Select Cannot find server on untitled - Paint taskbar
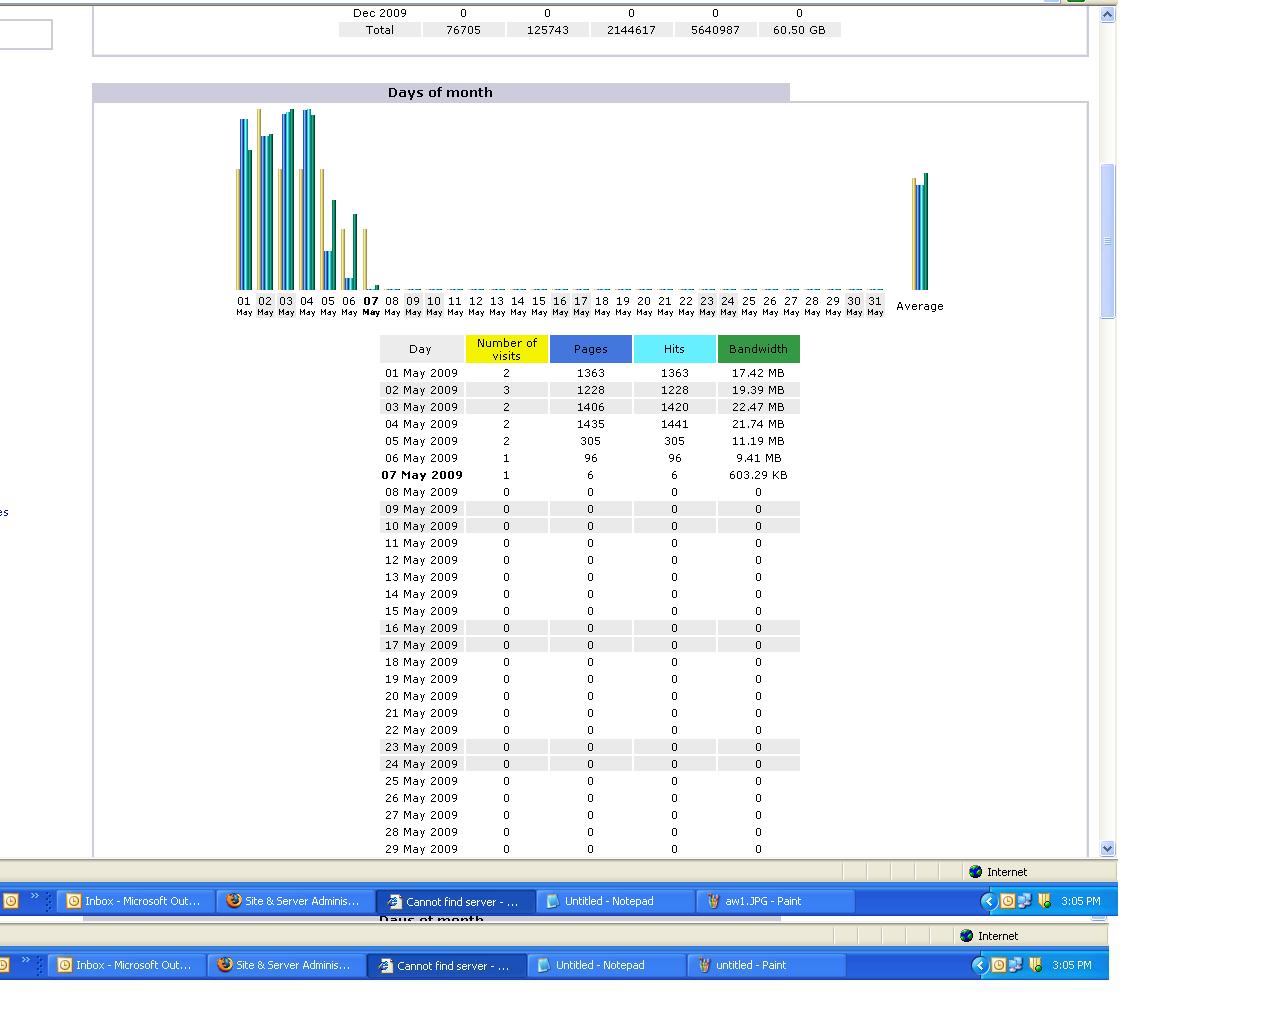 (x=446, y=965)
